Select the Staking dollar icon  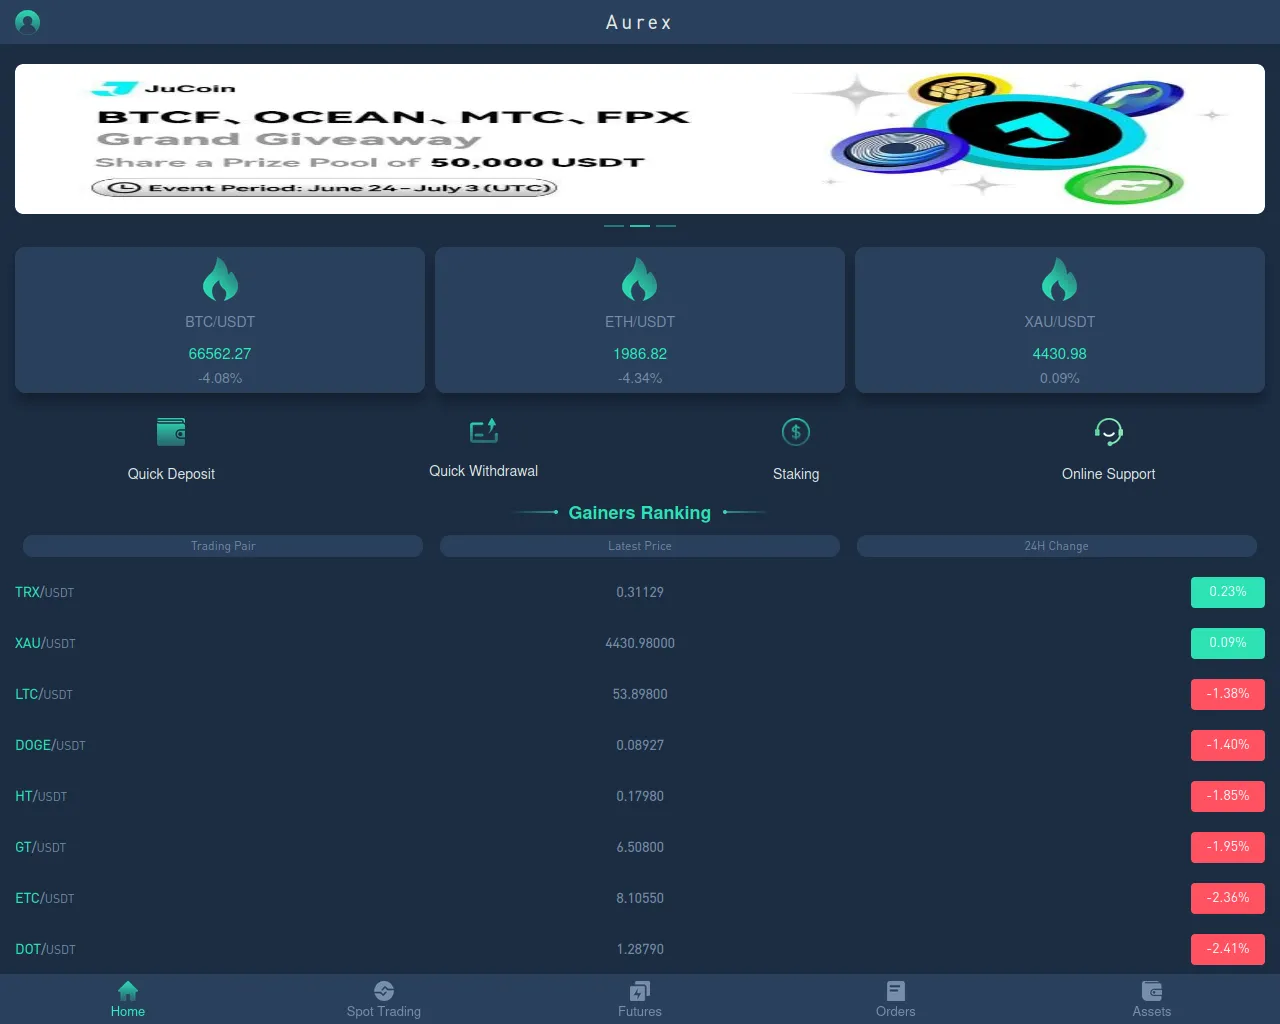(x=796, y=432)
